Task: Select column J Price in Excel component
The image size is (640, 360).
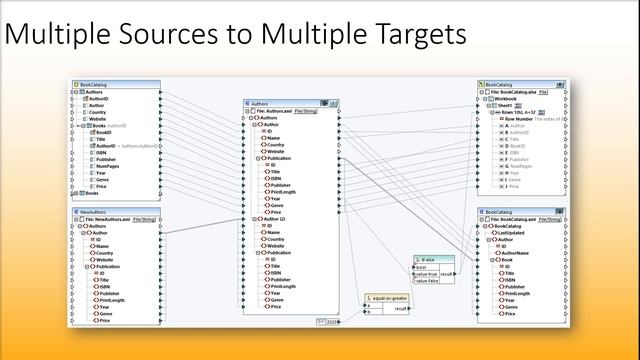Action: click(512, 186)
